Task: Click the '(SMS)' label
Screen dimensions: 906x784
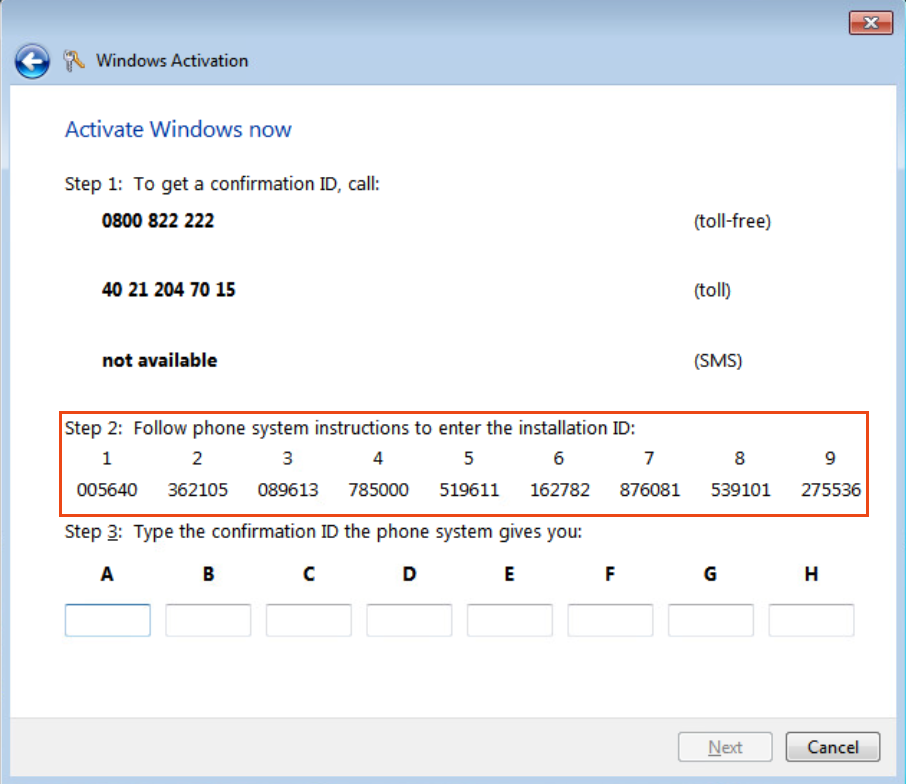Action: 718,361
